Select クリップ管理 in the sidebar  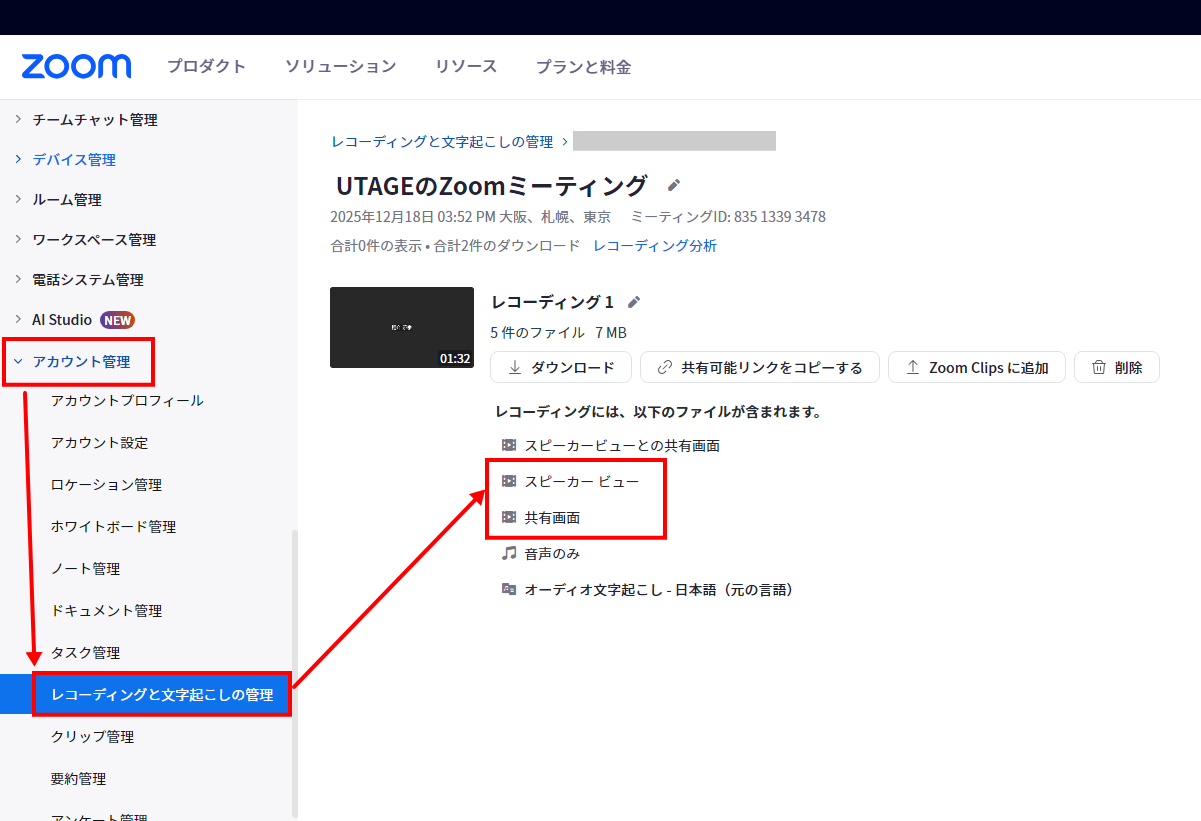click(92, 737)
